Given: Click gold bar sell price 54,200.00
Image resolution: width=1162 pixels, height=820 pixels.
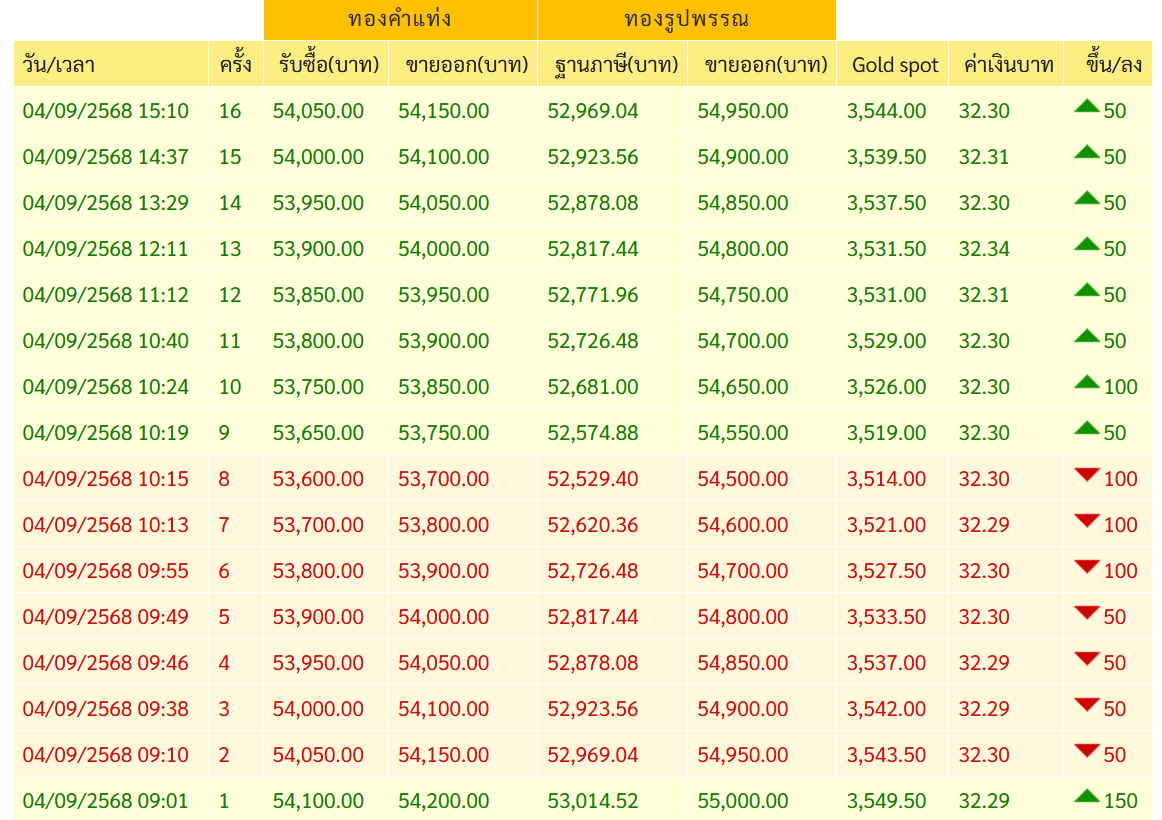Looking at the screenshot, I should pos(443,800).
